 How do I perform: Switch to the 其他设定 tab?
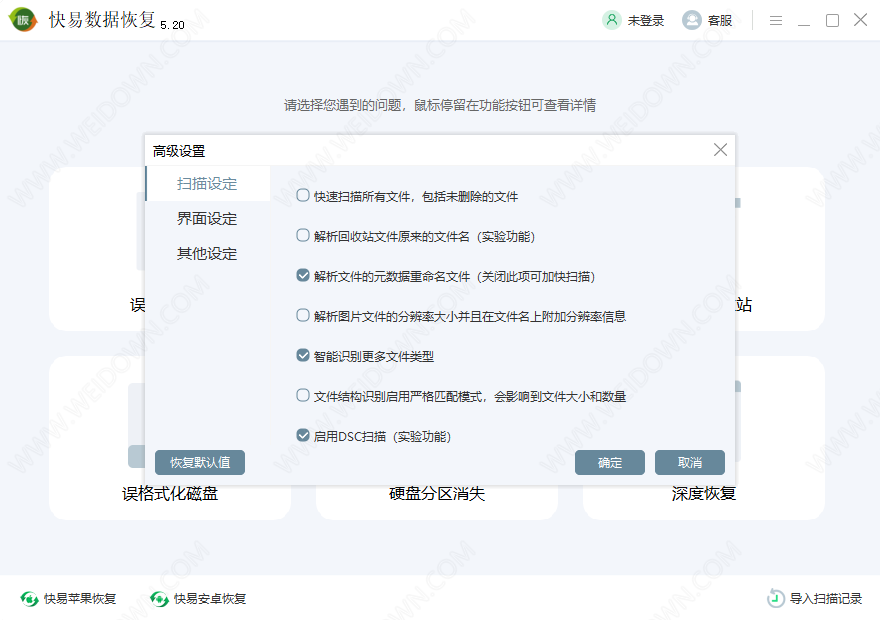click(208, 254)
